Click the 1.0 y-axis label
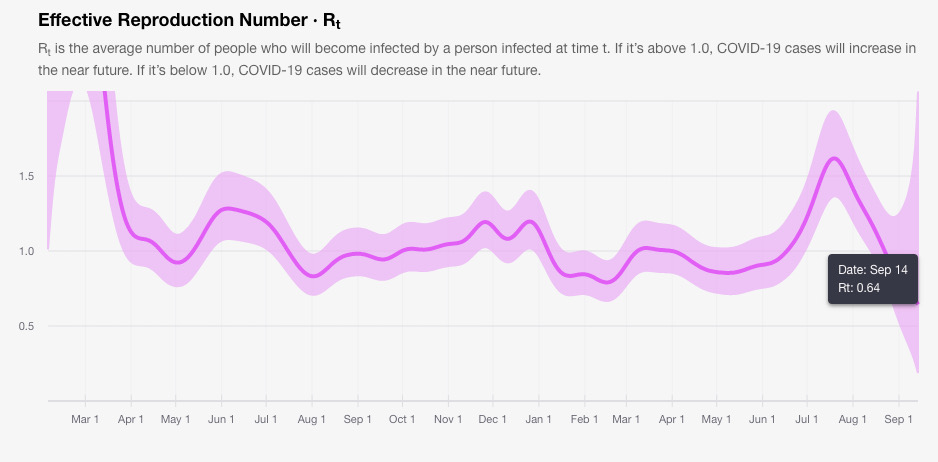 [29, 251]
